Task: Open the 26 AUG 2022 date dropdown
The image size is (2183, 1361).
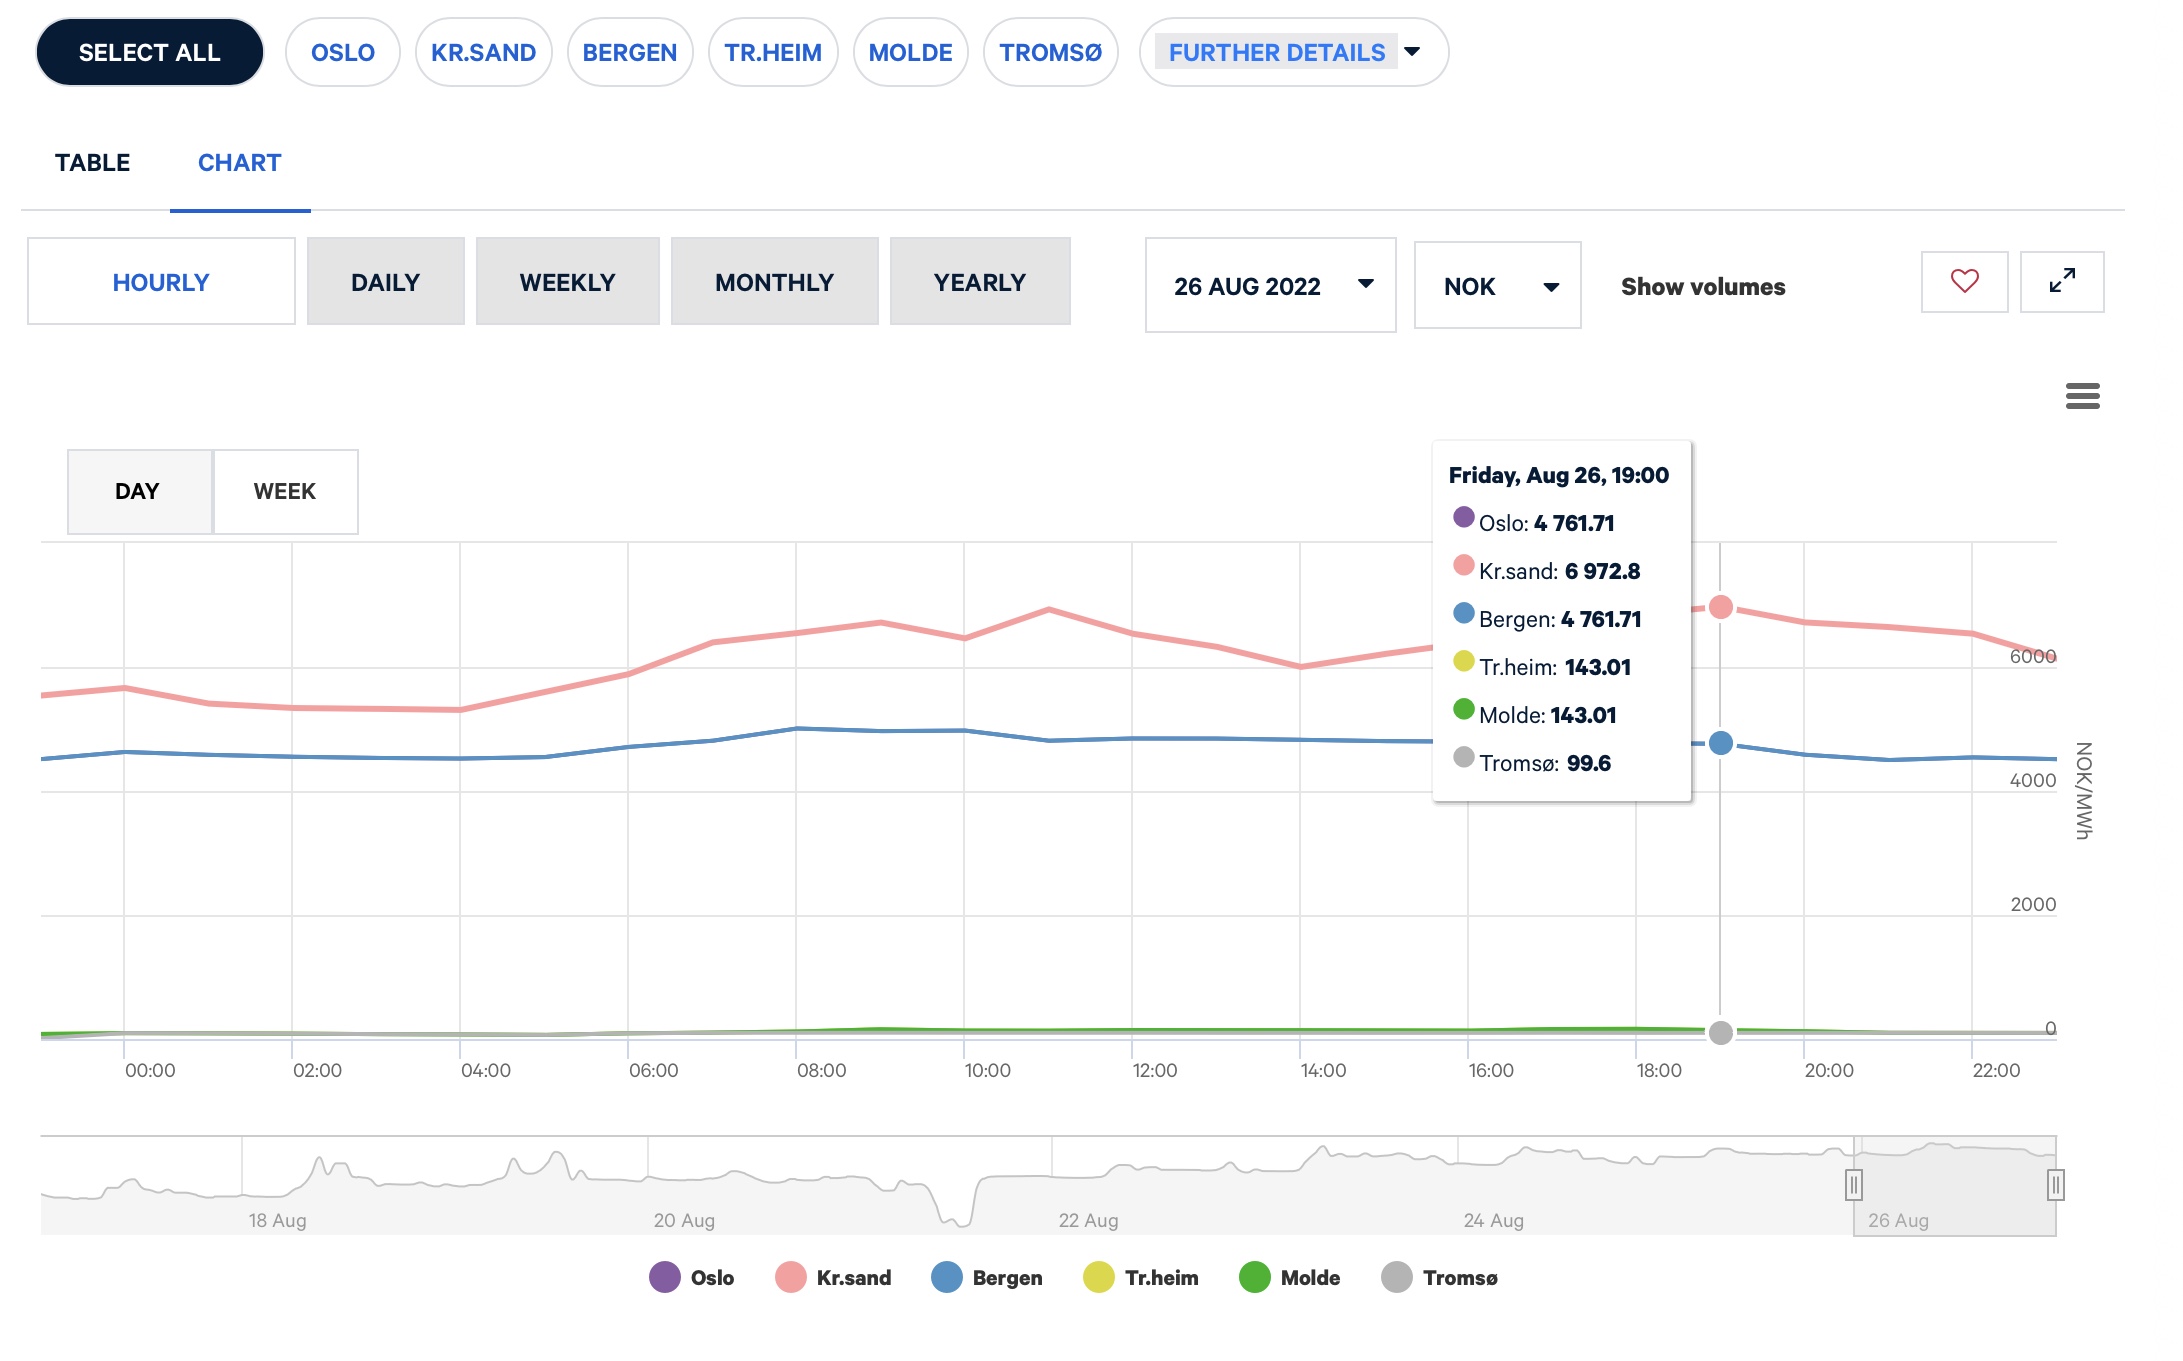Action: pos(1270,286)
